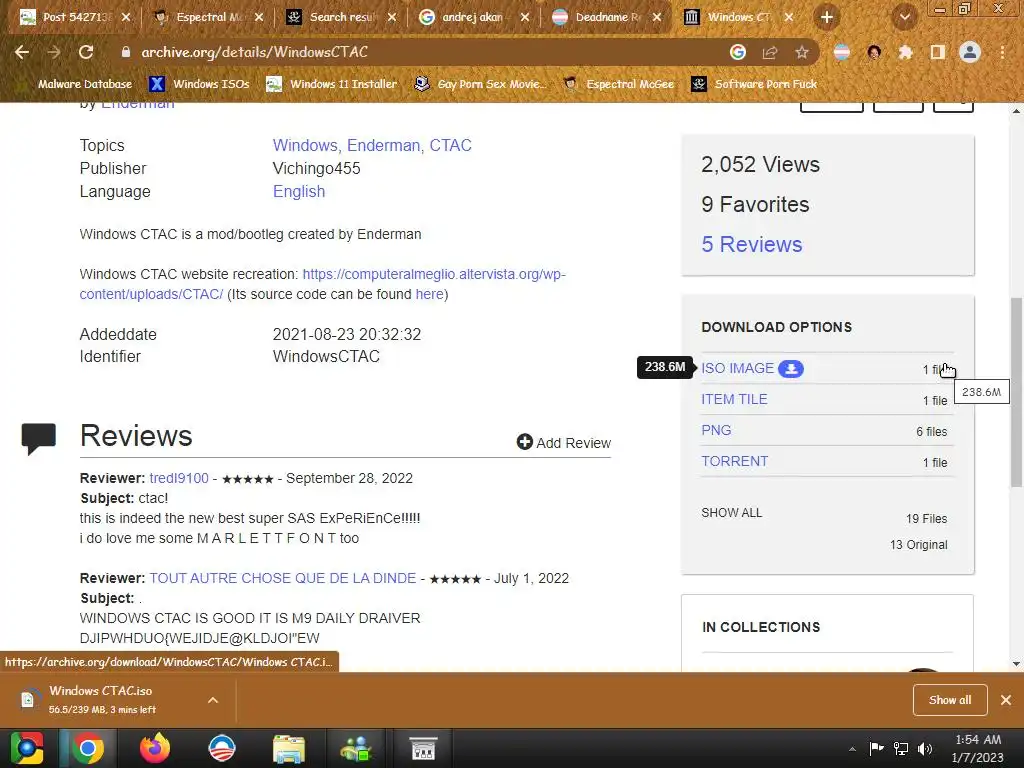Click the Add Review link
The width and height of the screenshot is (1024, 768).
(573, 443)
